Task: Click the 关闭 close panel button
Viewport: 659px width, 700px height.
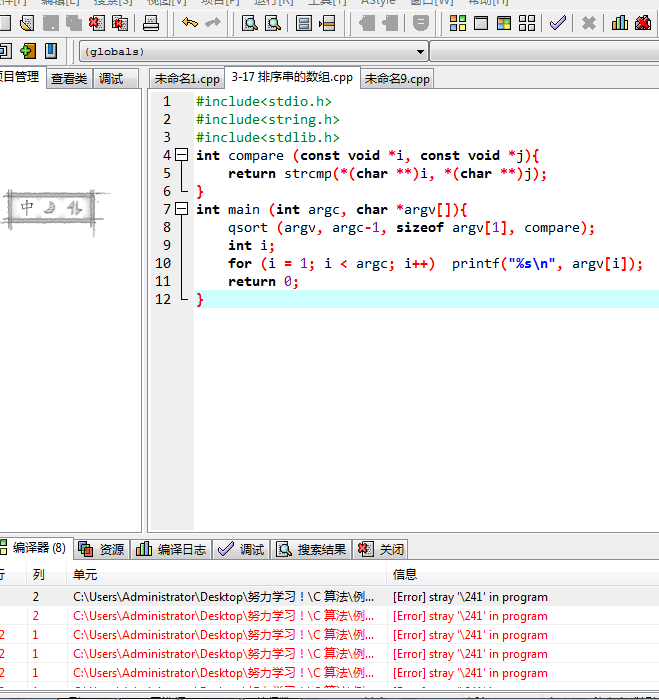Action: click(381, 549)
